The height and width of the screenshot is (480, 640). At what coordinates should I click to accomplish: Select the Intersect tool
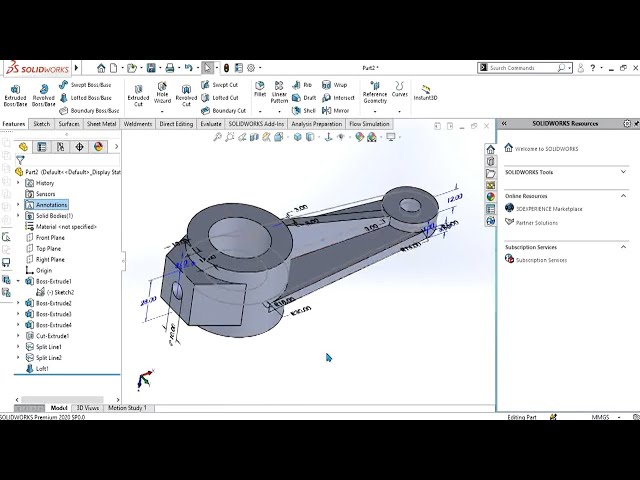tap(338, 98)
